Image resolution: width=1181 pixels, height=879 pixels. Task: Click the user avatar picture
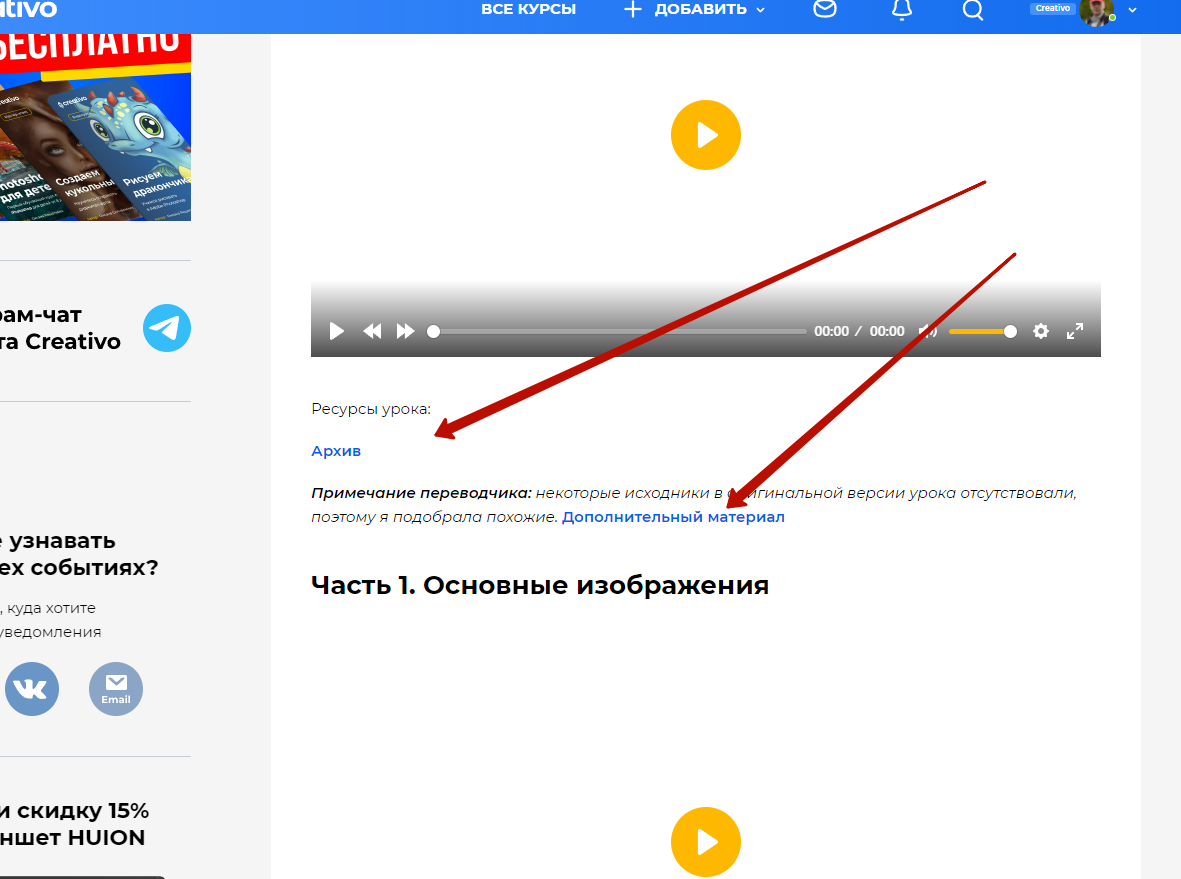click(1096, 11)
